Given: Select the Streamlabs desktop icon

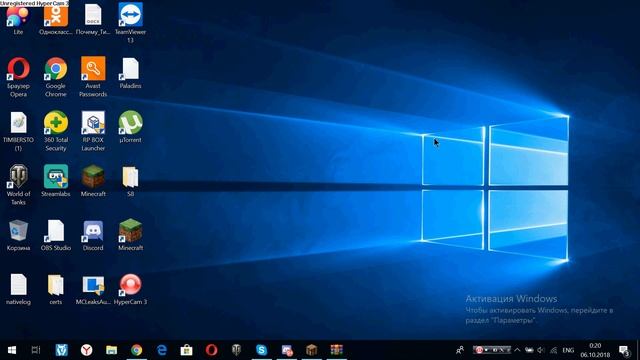Looking at the screenshot, I should coord(56,181).
